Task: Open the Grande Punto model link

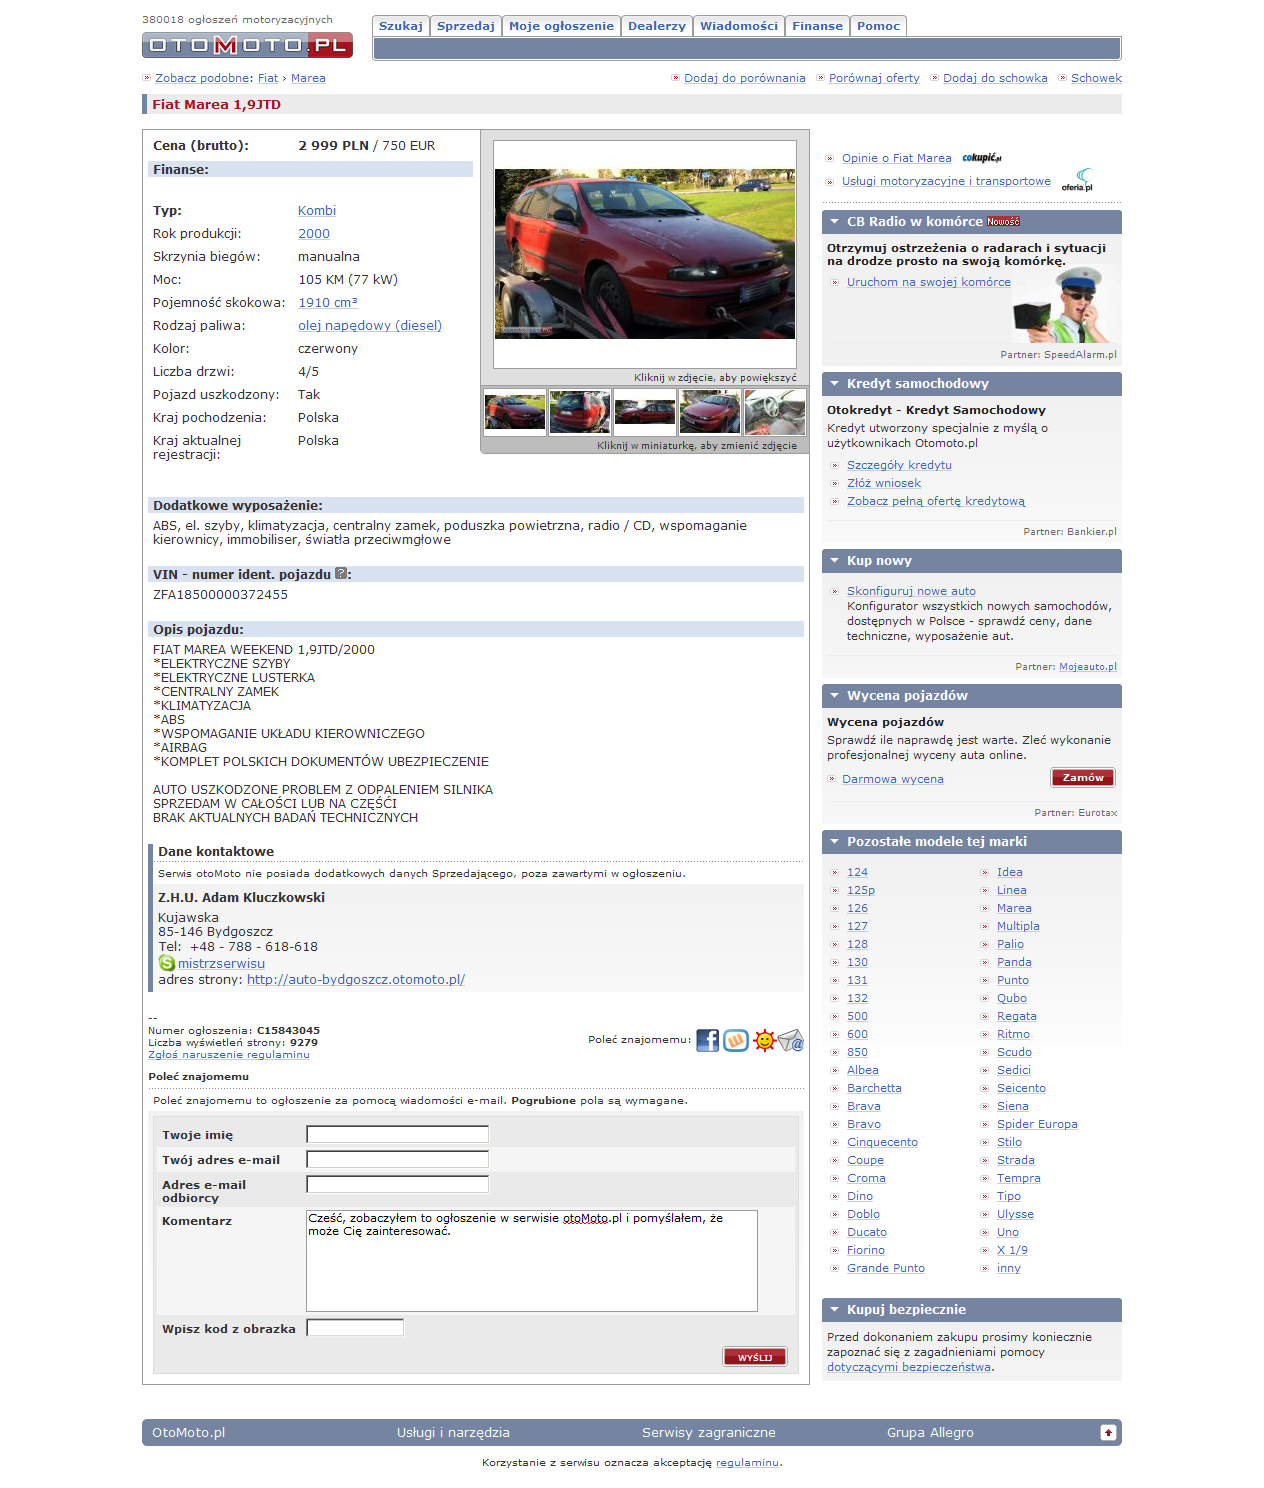Action: click(x=886, y=1268)
